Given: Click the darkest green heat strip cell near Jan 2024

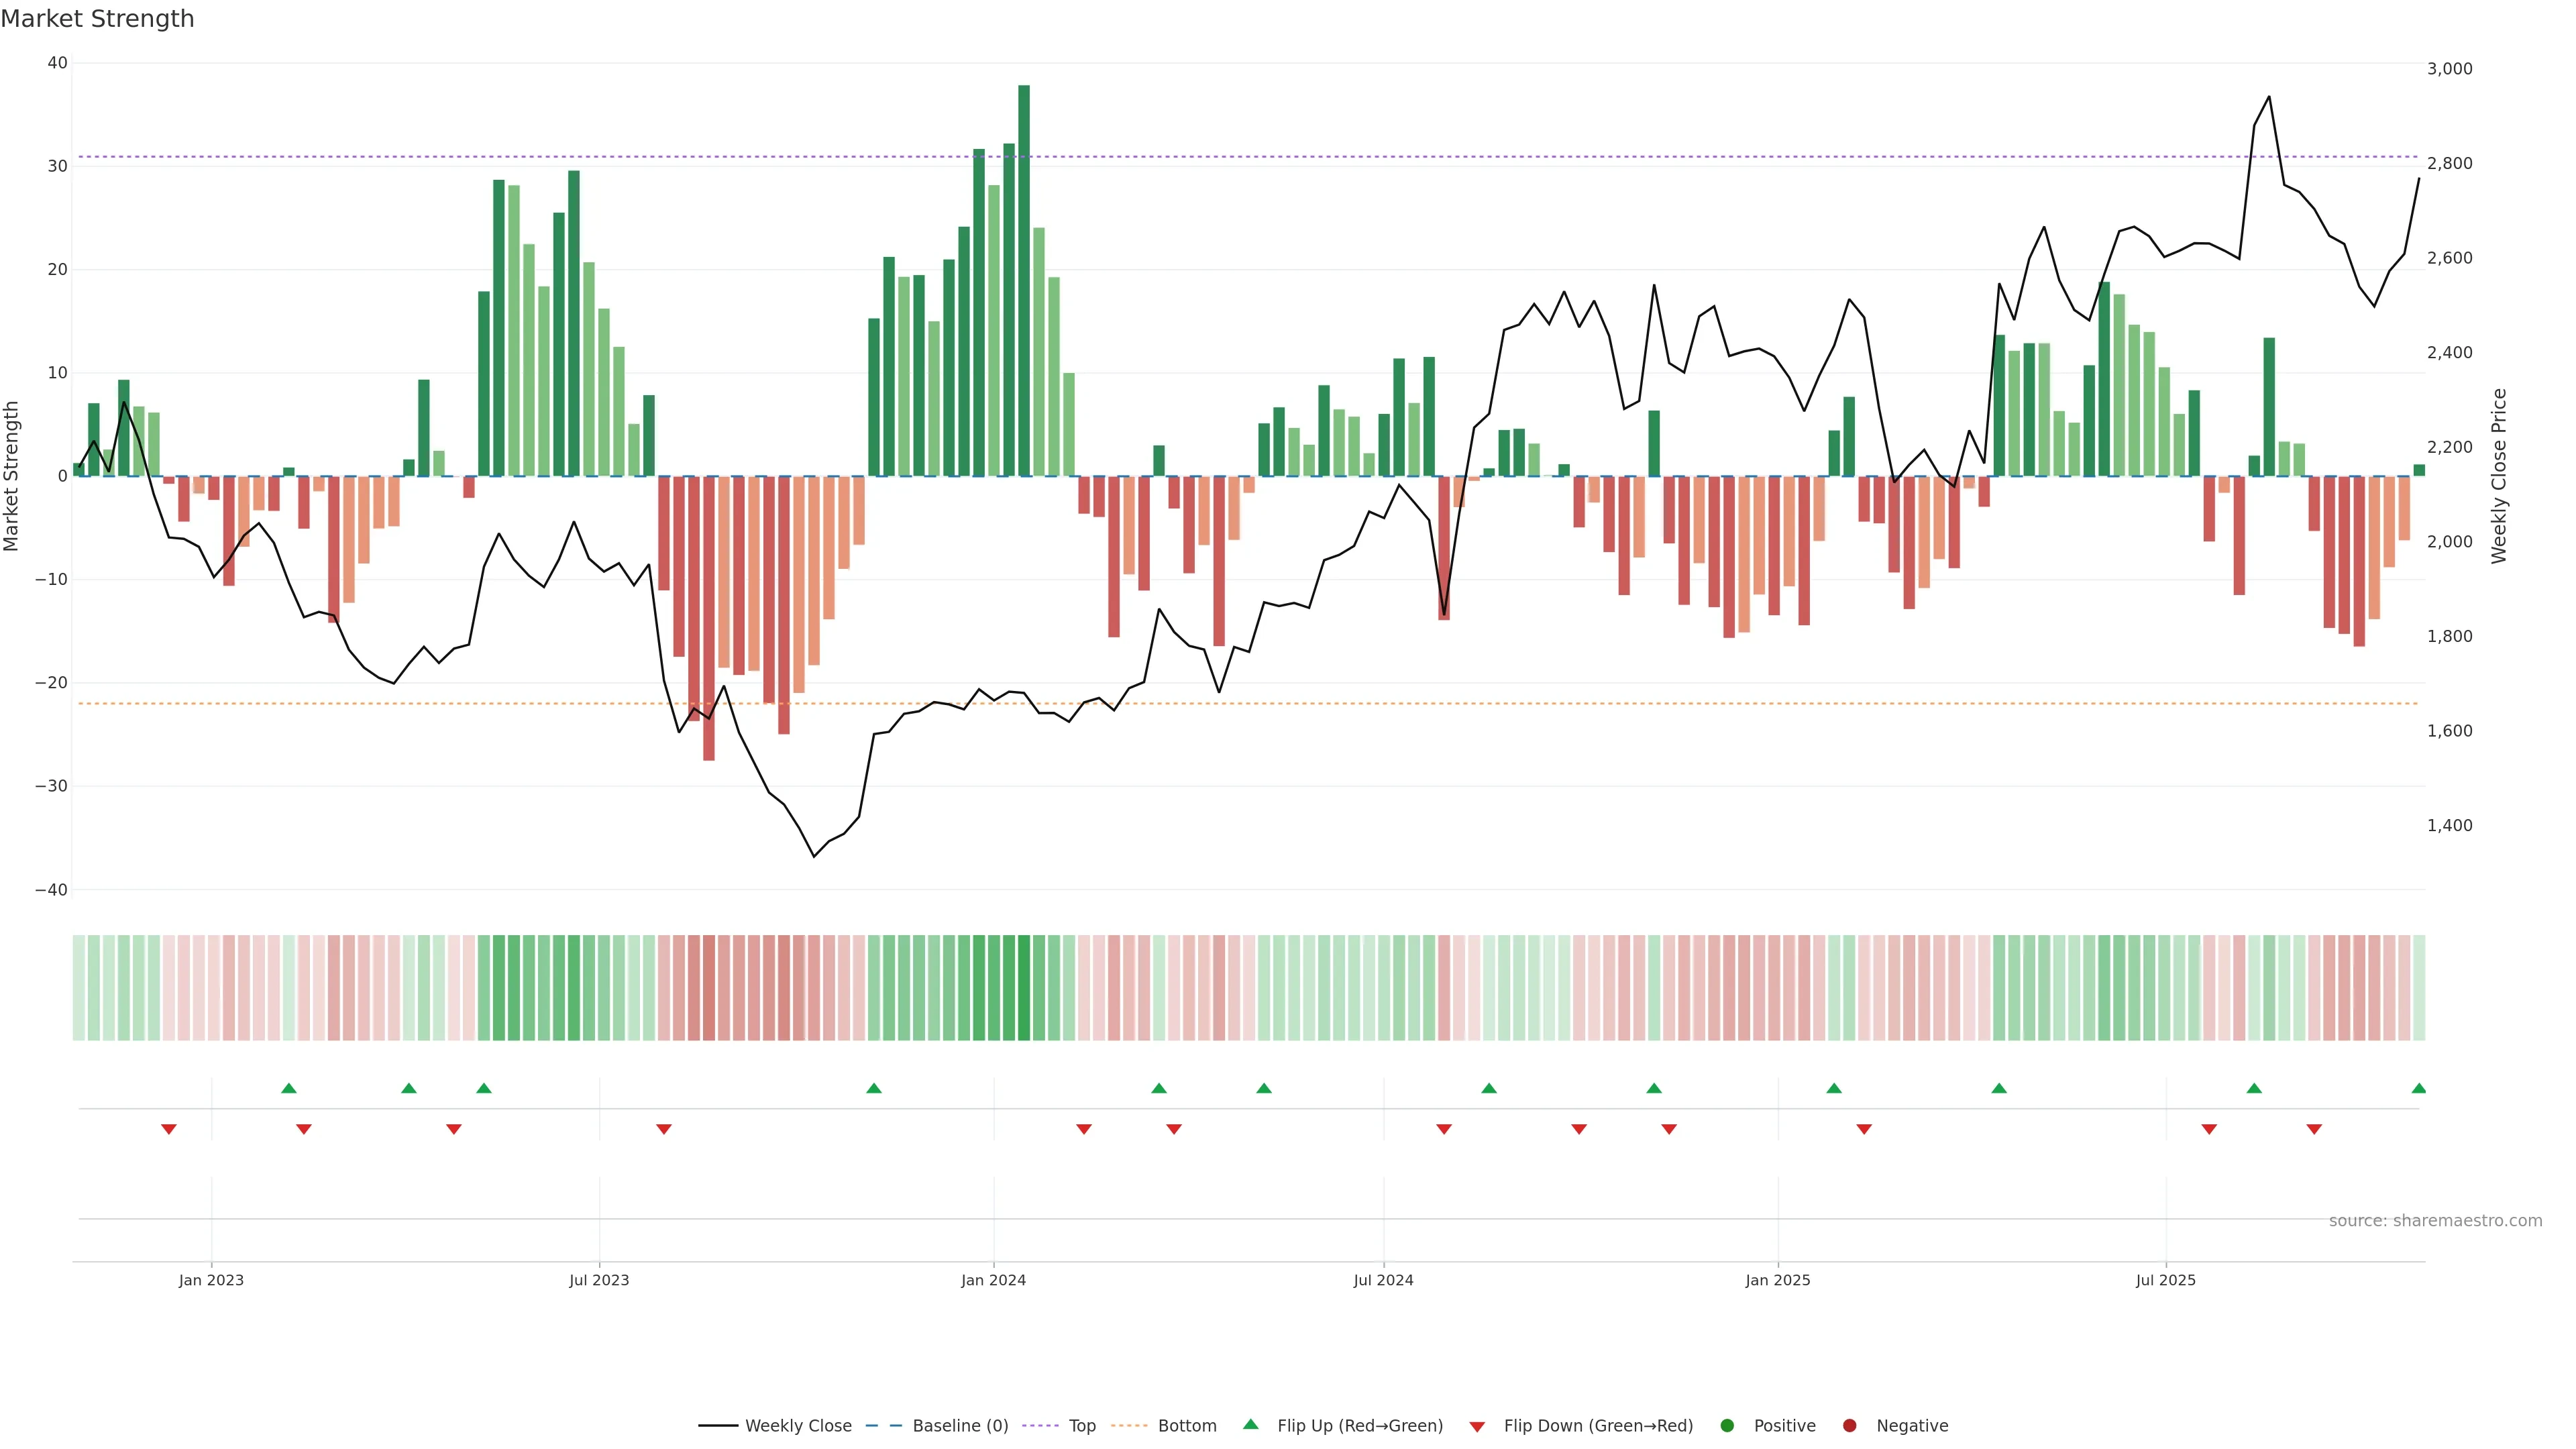Looking at the screenshot, I should [x=1024, y=988].
